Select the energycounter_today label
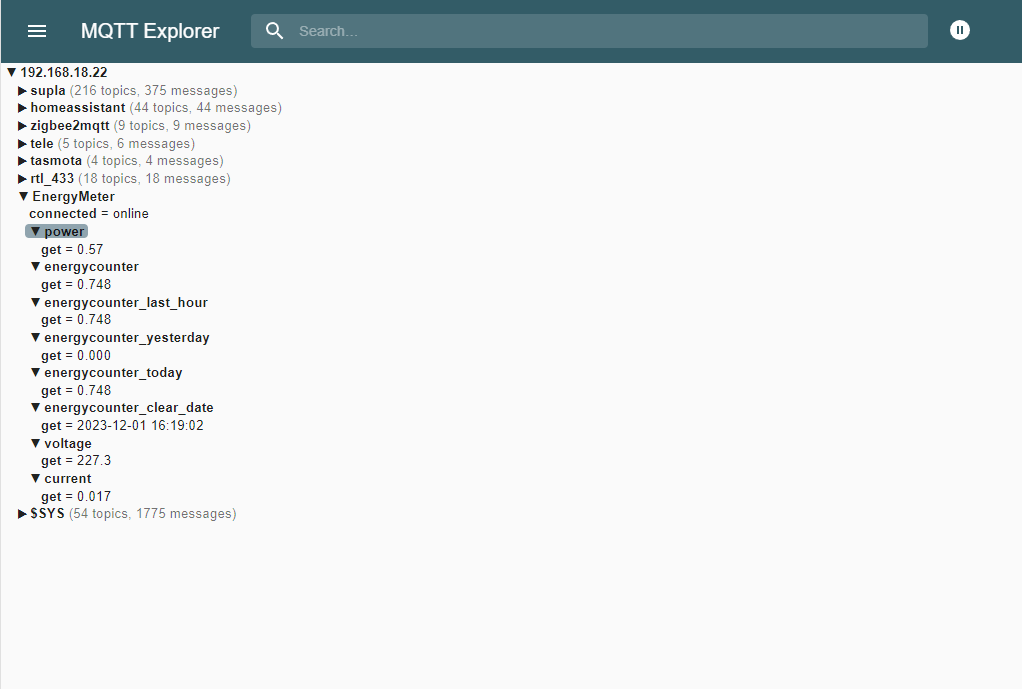The height and width of the screenshot is (689, 1022). point(113,373)
